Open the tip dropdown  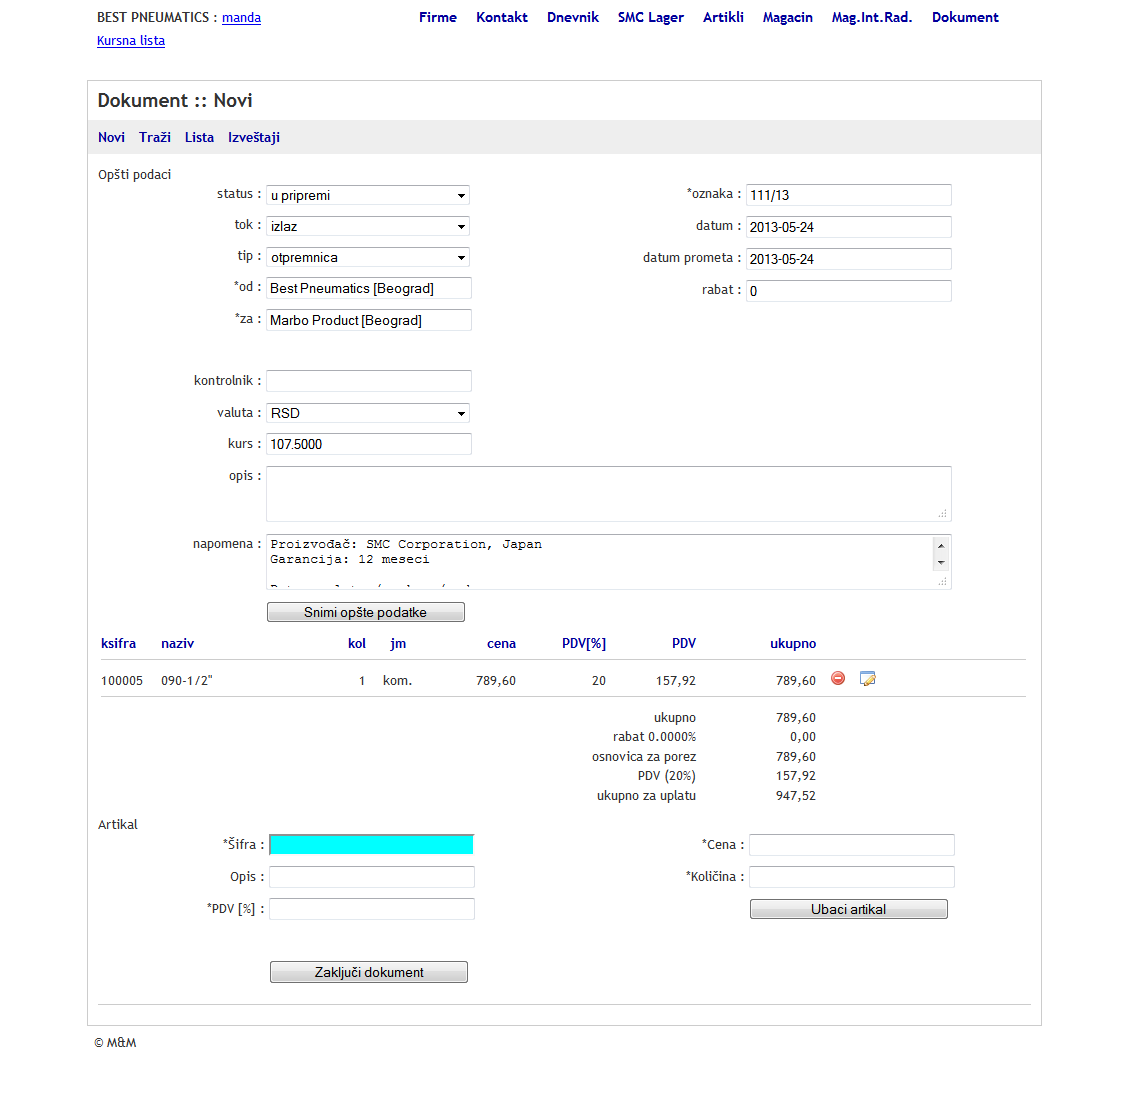point(368,257)
